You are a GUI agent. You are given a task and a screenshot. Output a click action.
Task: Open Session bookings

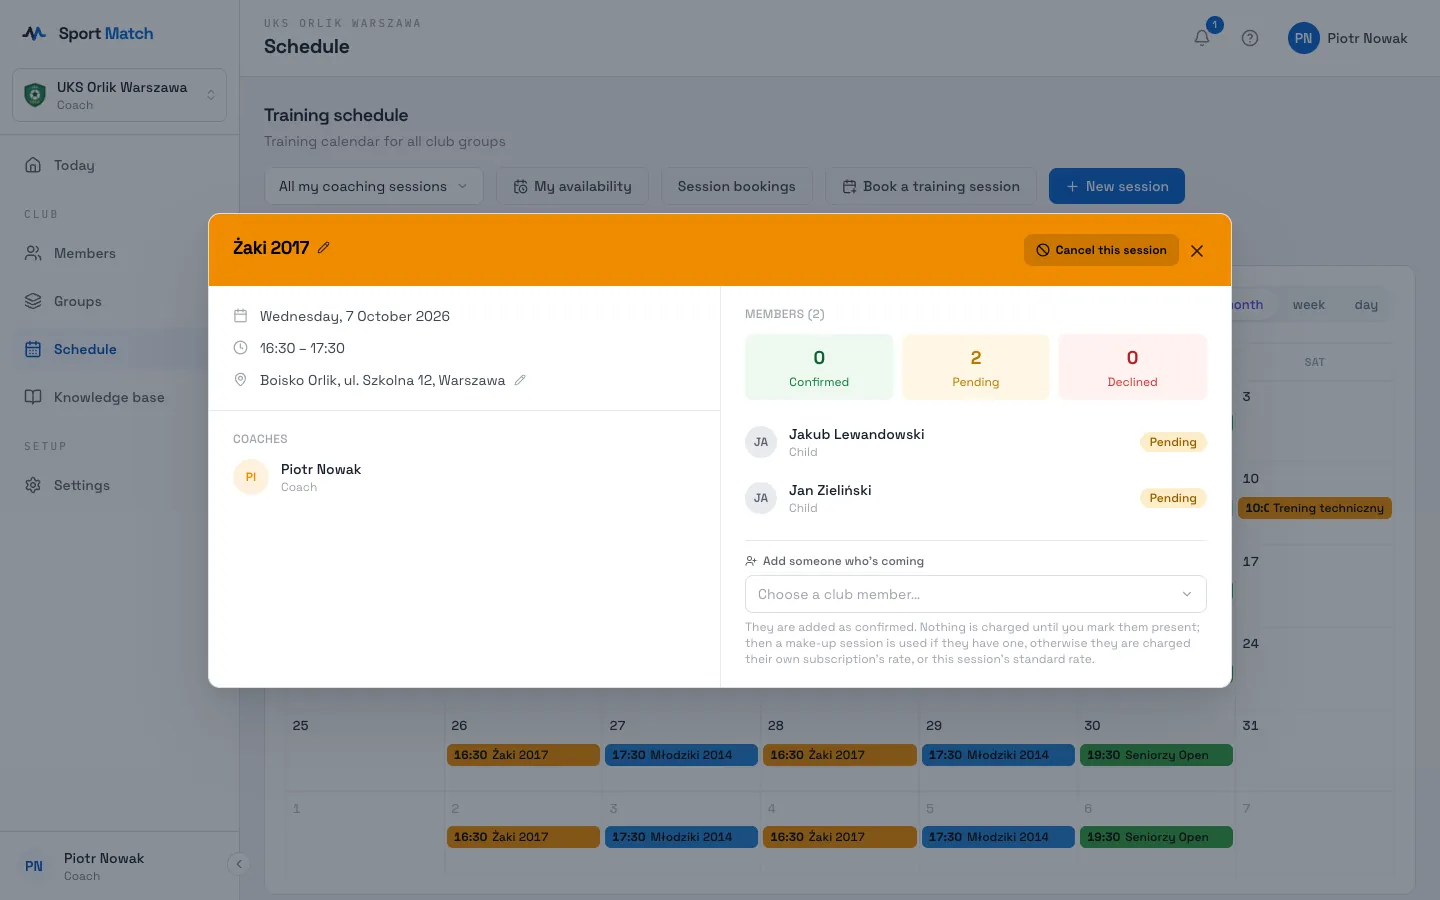737,186
